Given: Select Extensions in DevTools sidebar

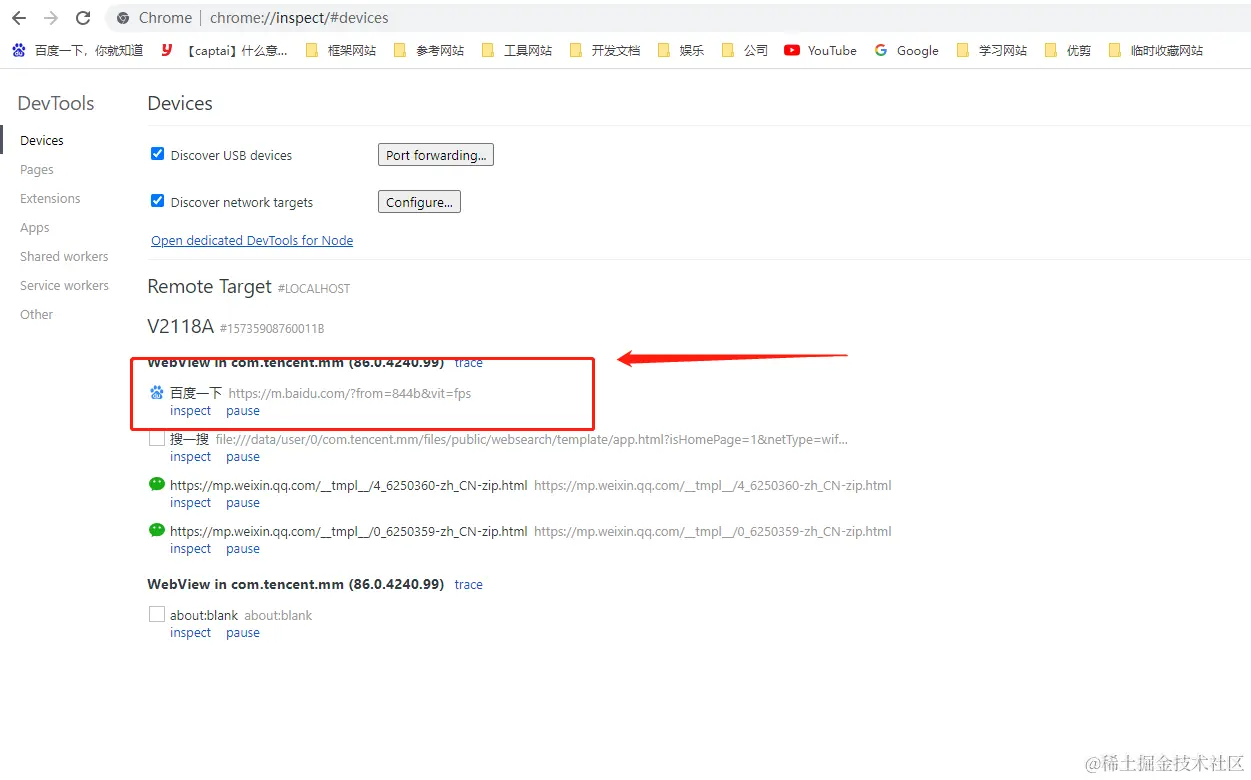Looking at the screenshot, I should [x=50, y=199].
